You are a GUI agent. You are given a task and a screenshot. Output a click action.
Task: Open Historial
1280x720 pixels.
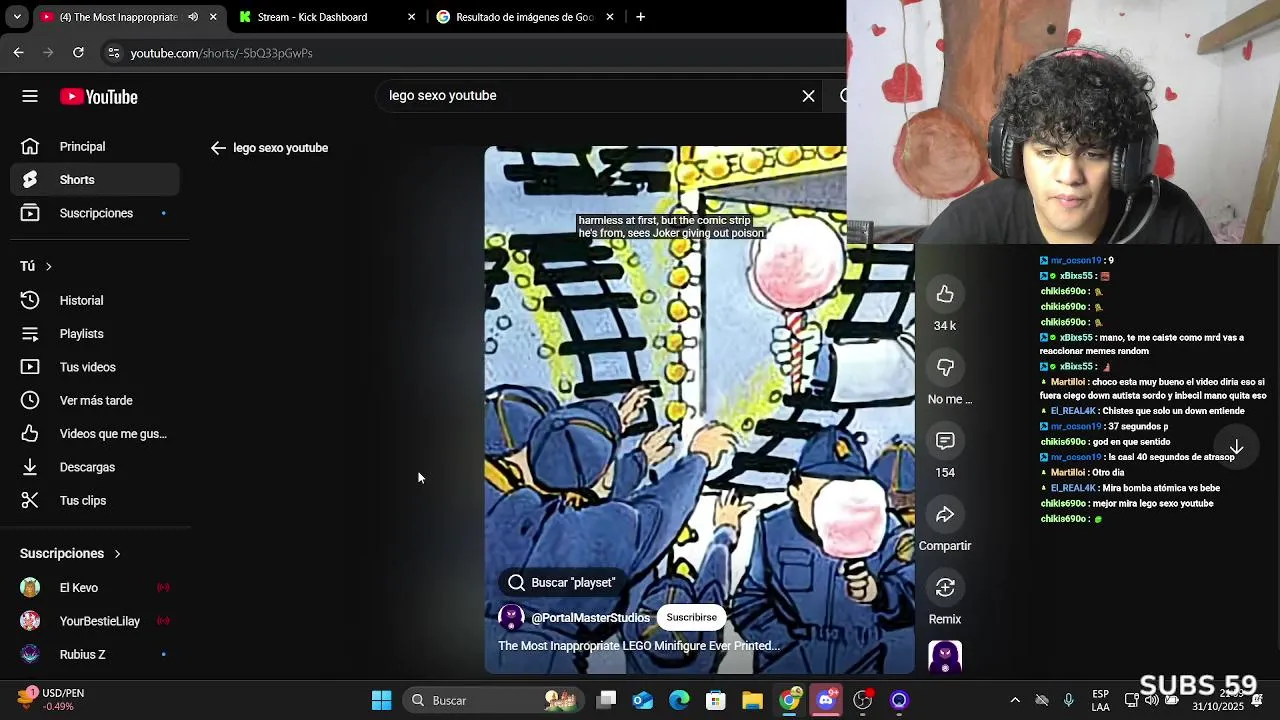pos(95,300)
